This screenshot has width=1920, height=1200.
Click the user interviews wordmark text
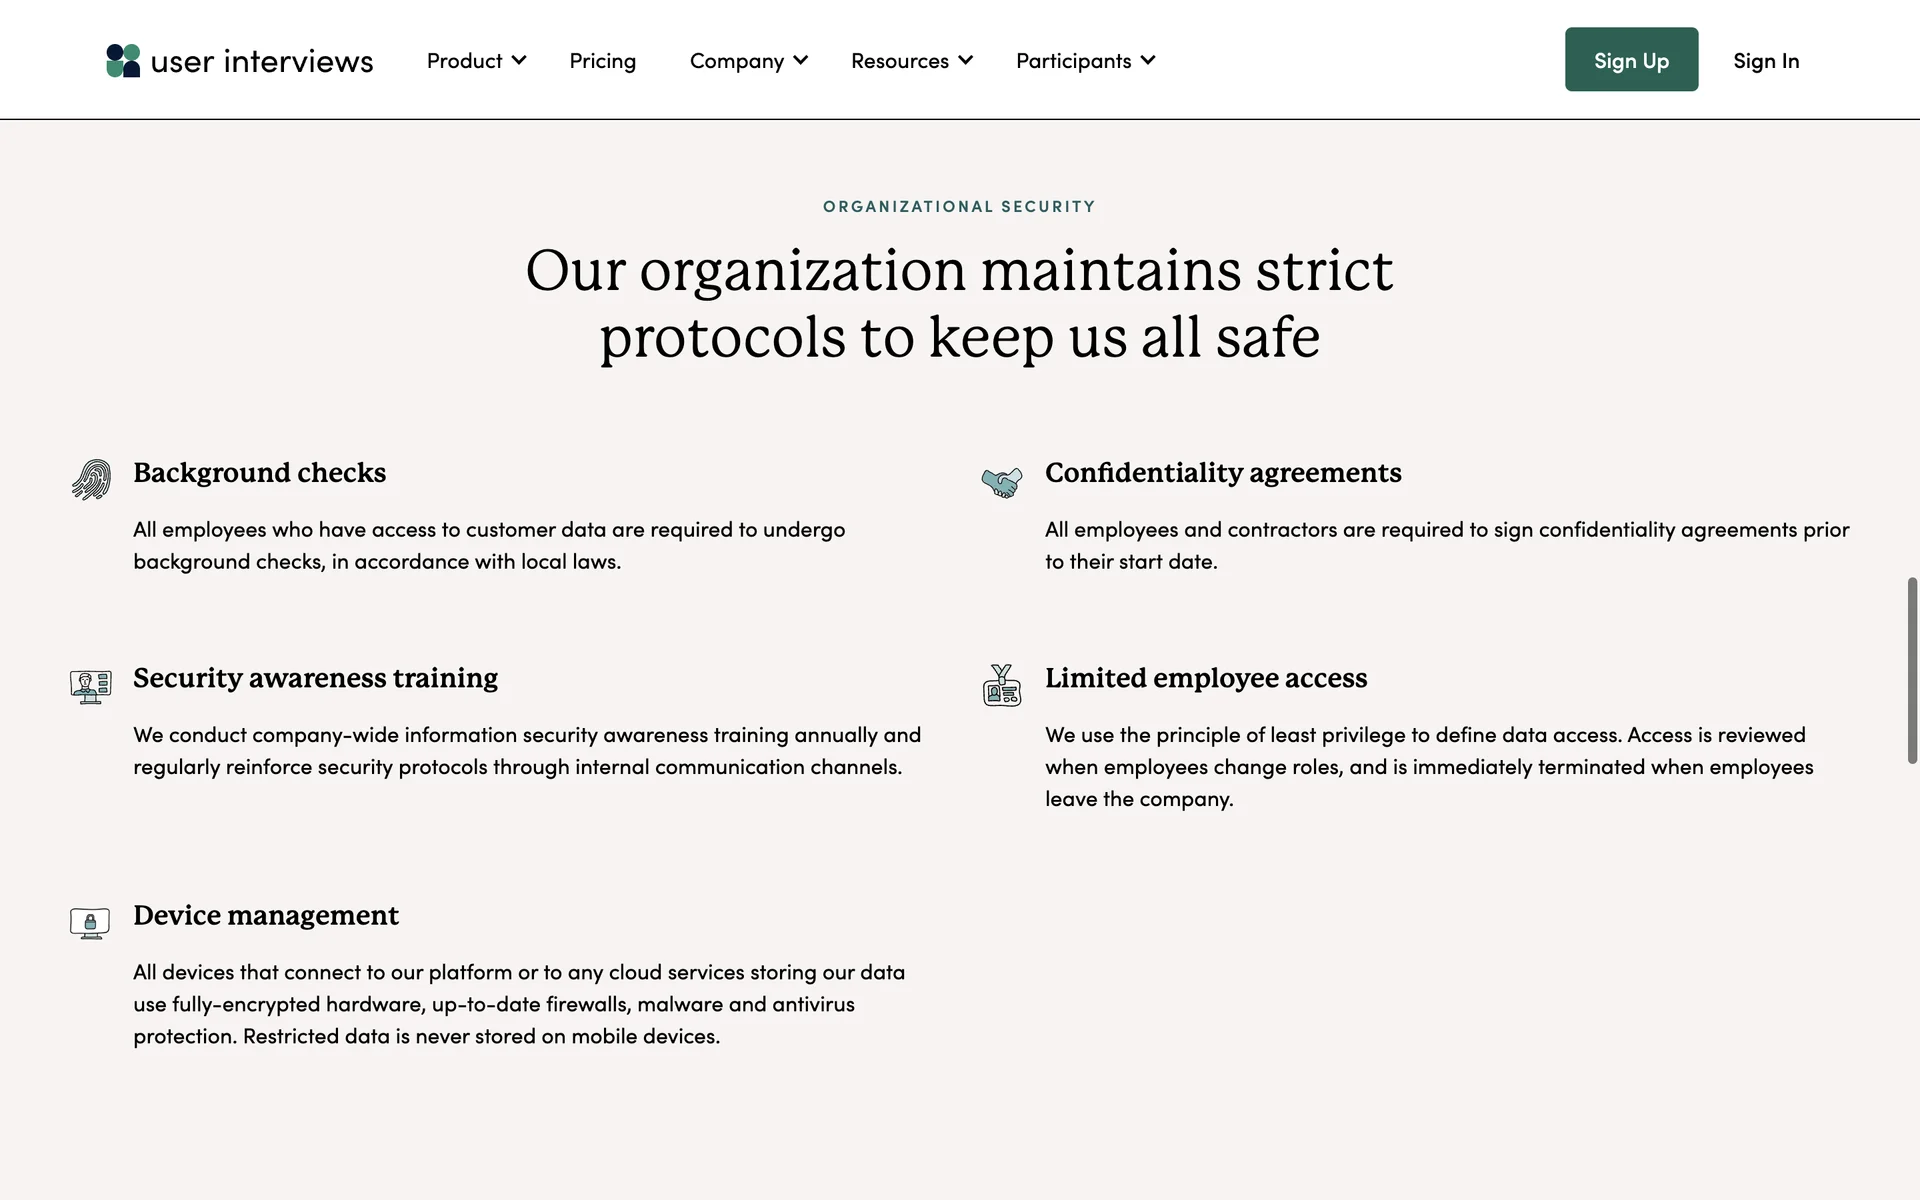(262, 62)
